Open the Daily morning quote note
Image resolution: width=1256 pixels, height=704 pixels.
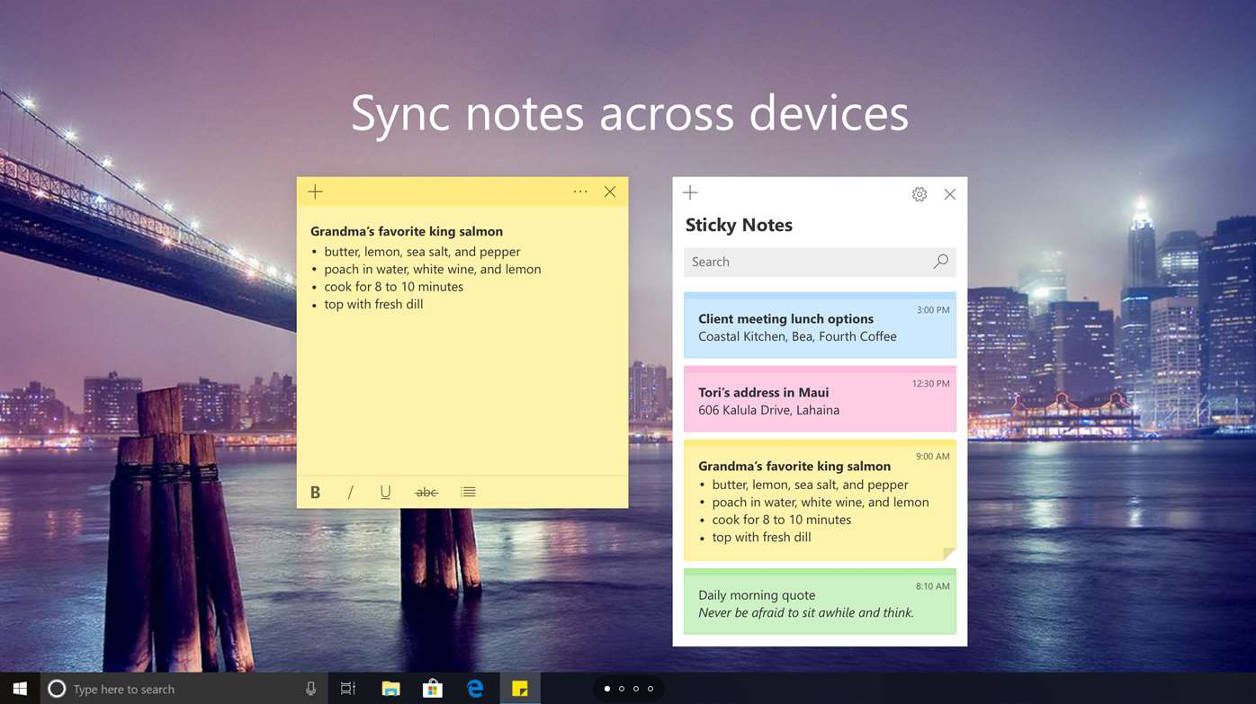coord(820,603)
